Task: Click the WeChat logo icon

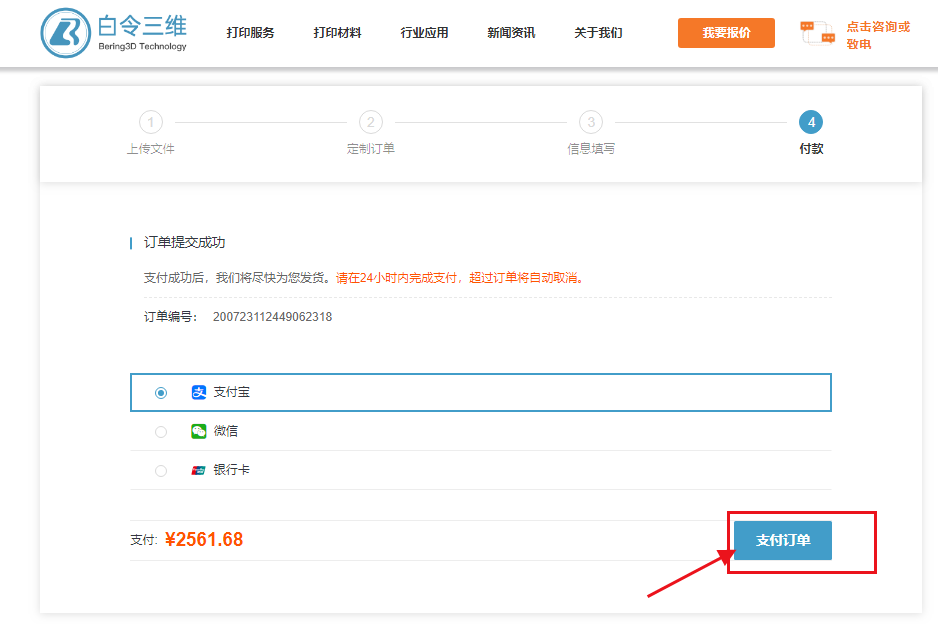Action: tap(199, 431)
